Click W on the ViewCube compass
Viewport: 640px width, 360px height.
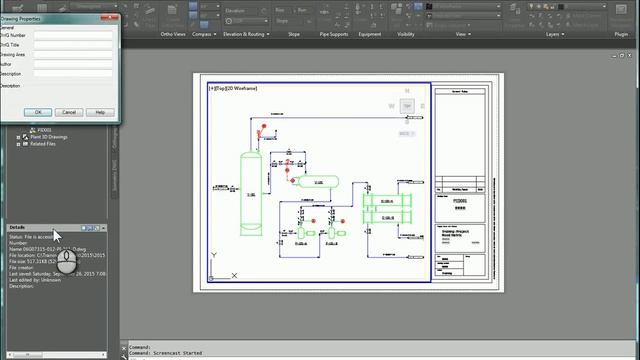(x=391, y=106)
